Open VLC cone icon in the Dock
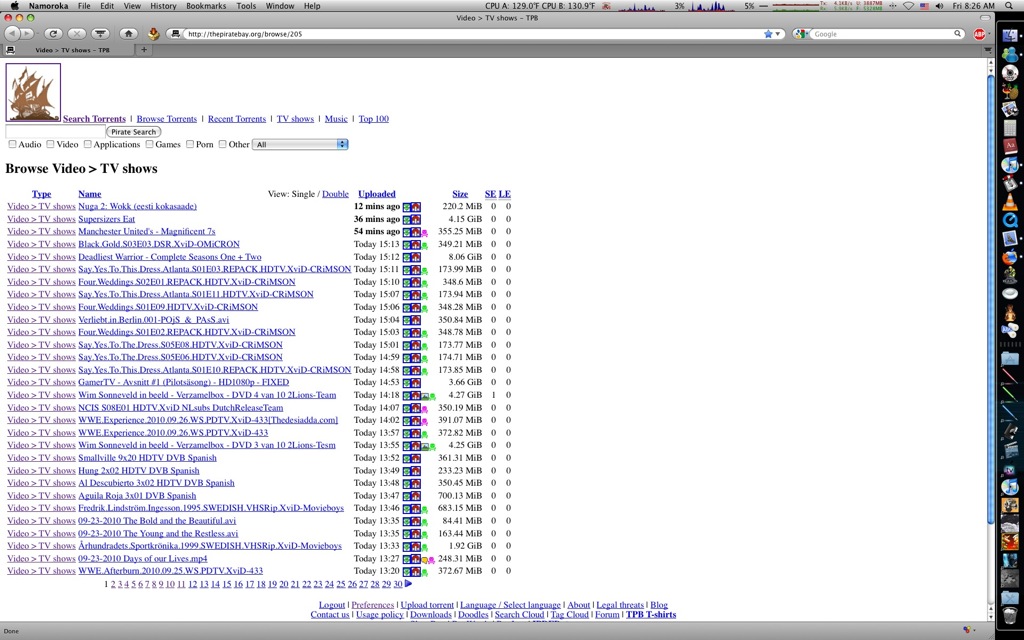The width and height of the screenshot is (1024, 640). [x=1010, y=202]
